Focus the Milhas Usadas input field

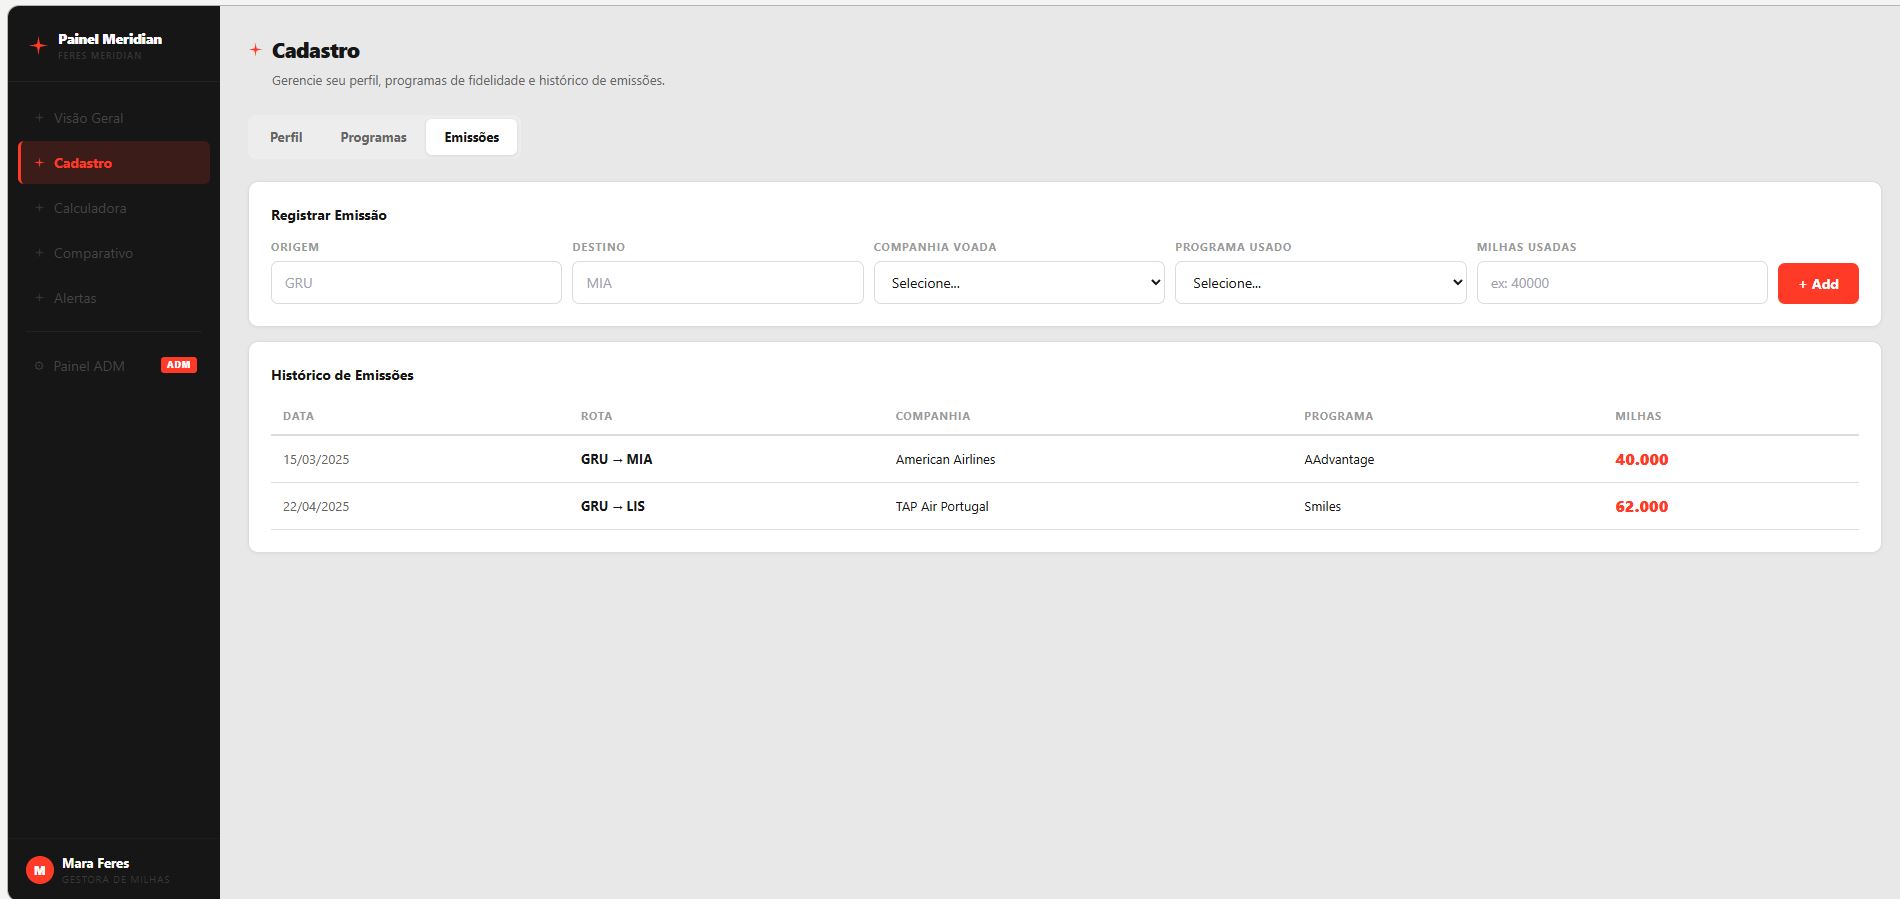click(1622, 283)
